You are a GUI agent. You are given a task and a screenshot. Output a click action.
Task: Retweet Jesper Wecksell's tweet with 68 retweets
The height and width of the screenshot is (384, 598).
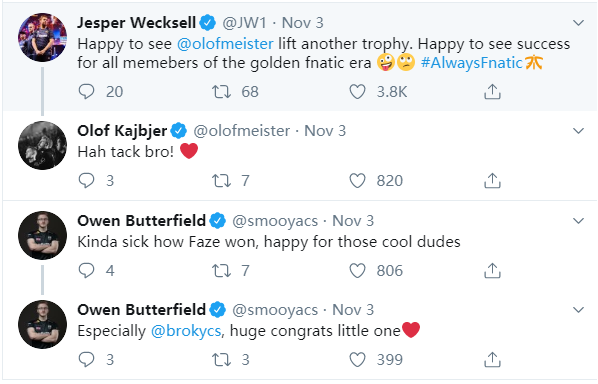[222, 92]
